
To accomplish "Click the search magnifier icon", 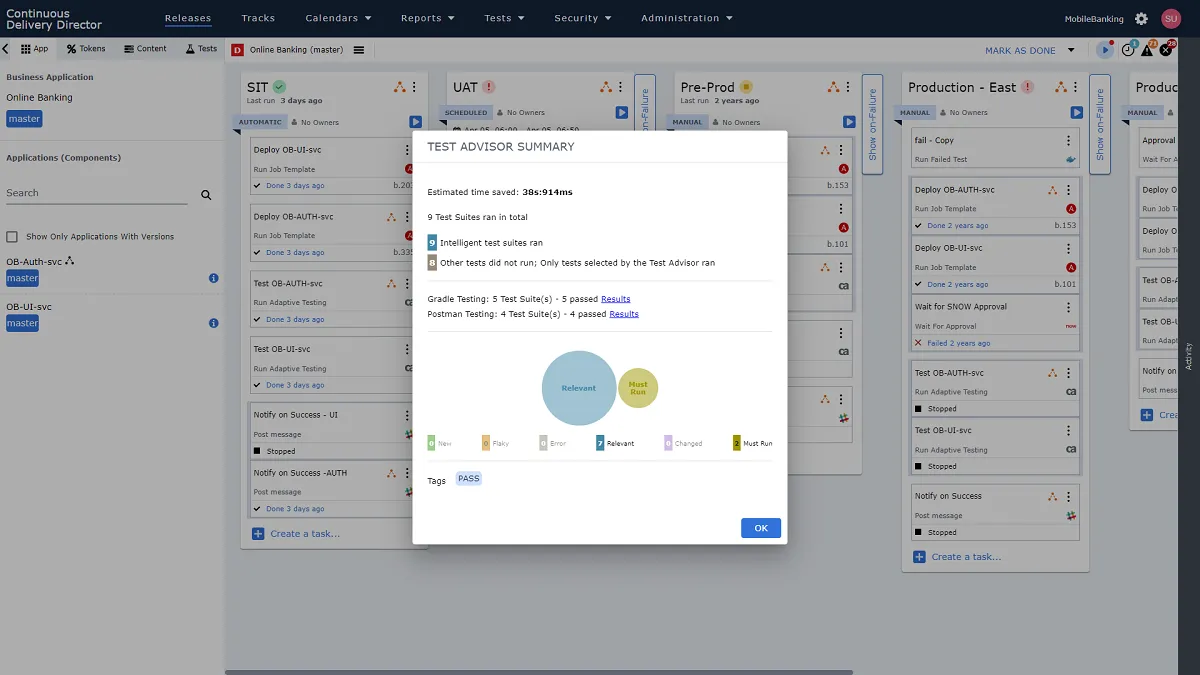I will [206, 195].
